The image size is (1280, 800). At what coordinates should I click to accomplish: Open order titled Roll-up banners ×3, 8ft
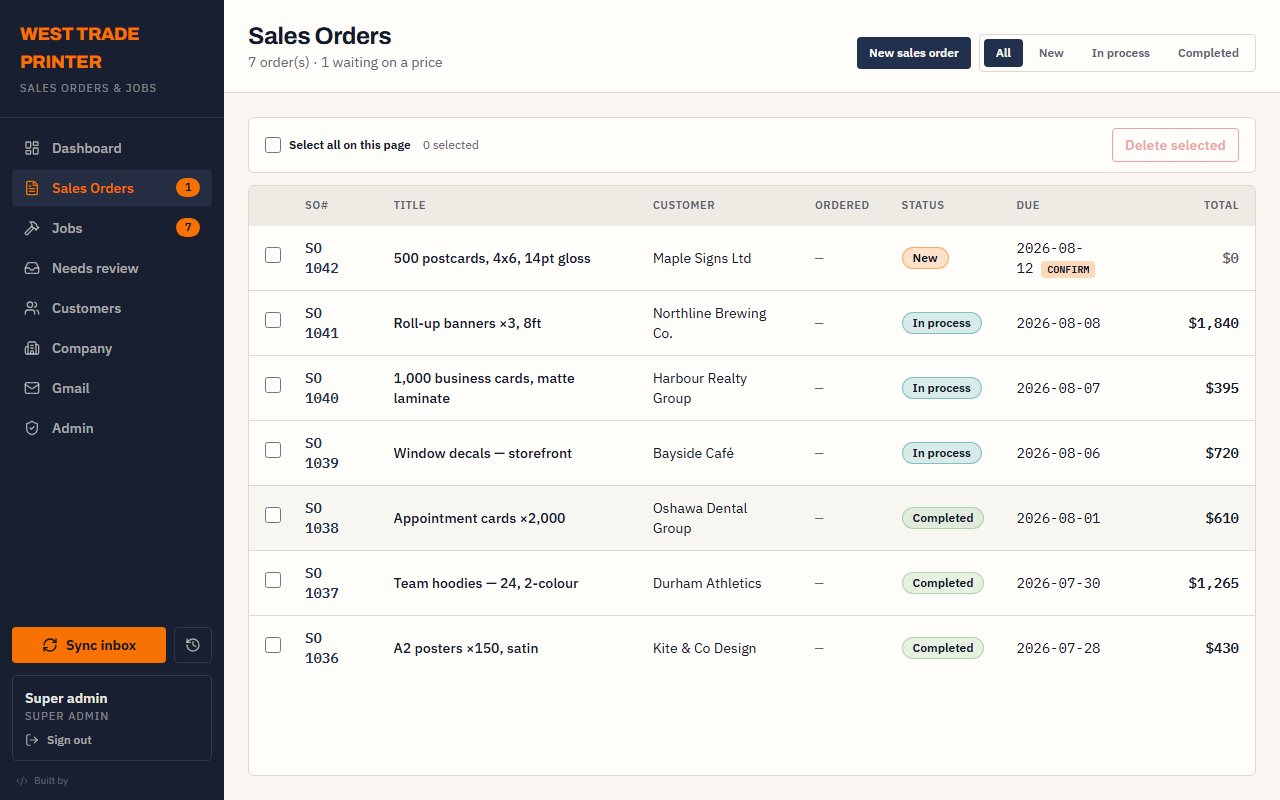(x=467, y=323)
